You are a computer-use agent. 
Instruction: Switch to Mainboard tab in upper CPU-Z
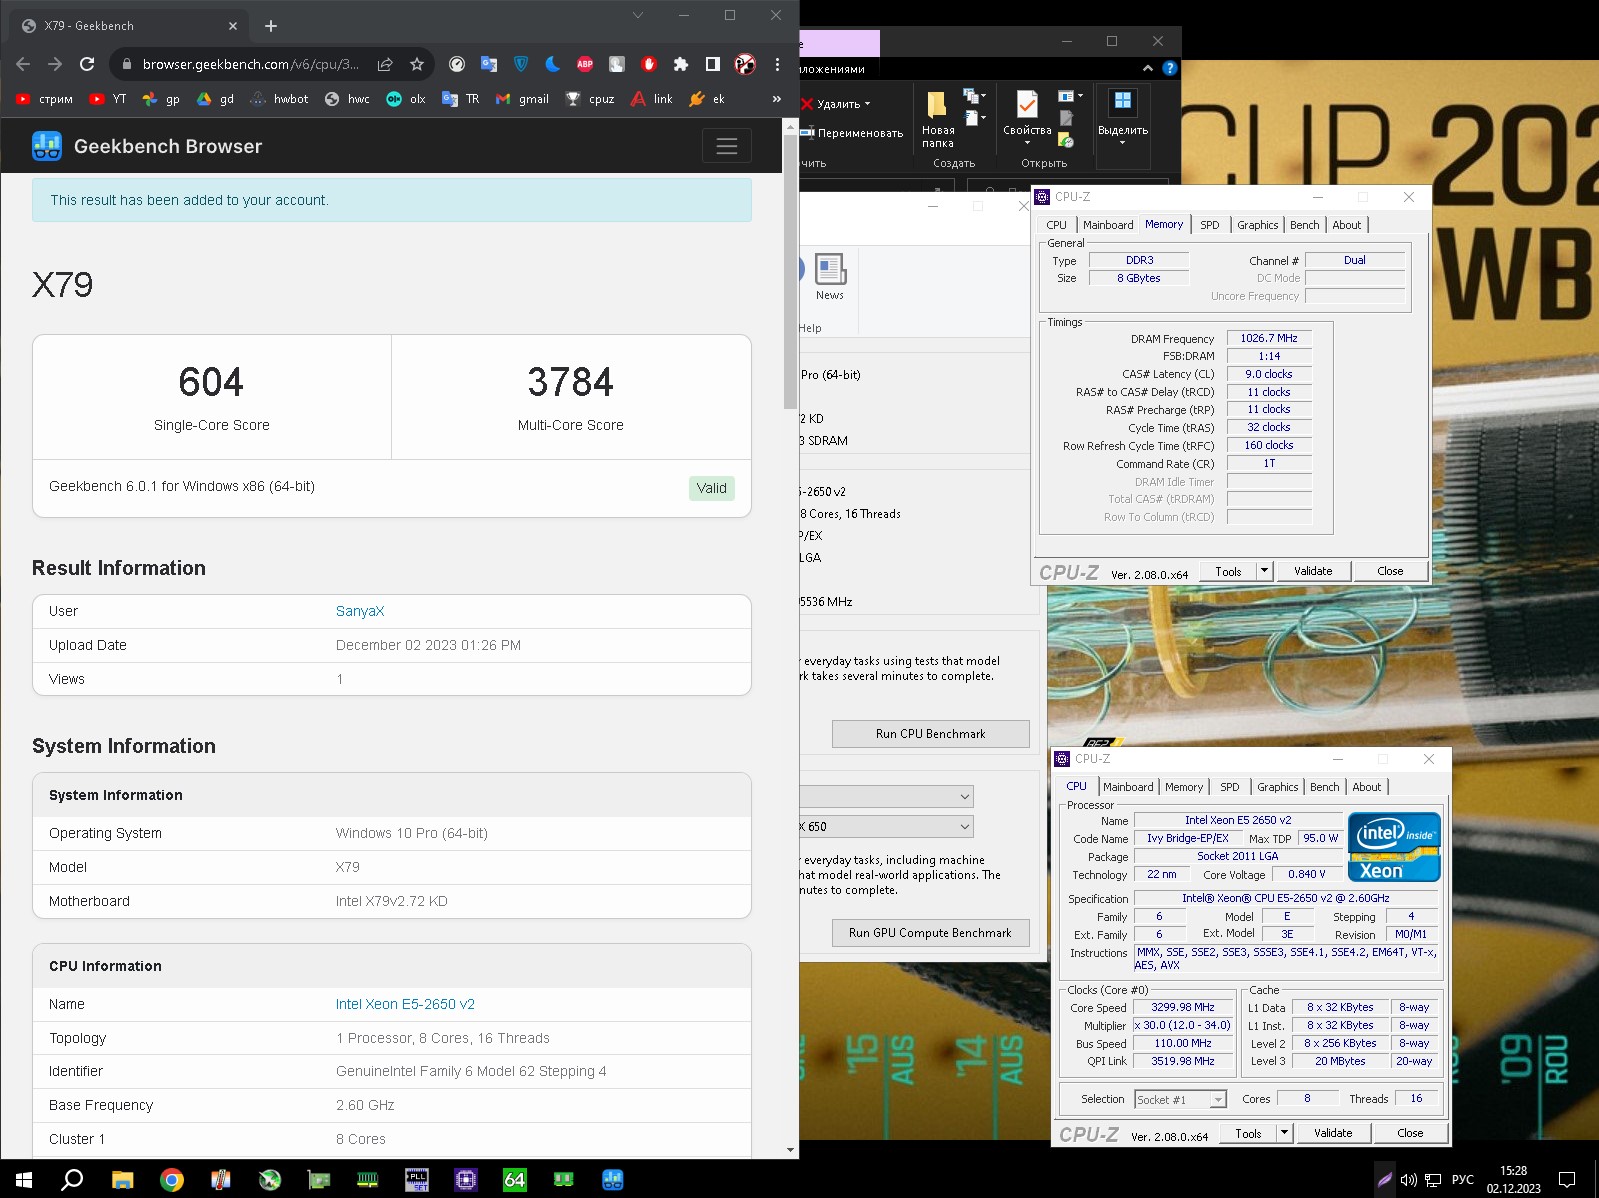tap(1108, 225)
